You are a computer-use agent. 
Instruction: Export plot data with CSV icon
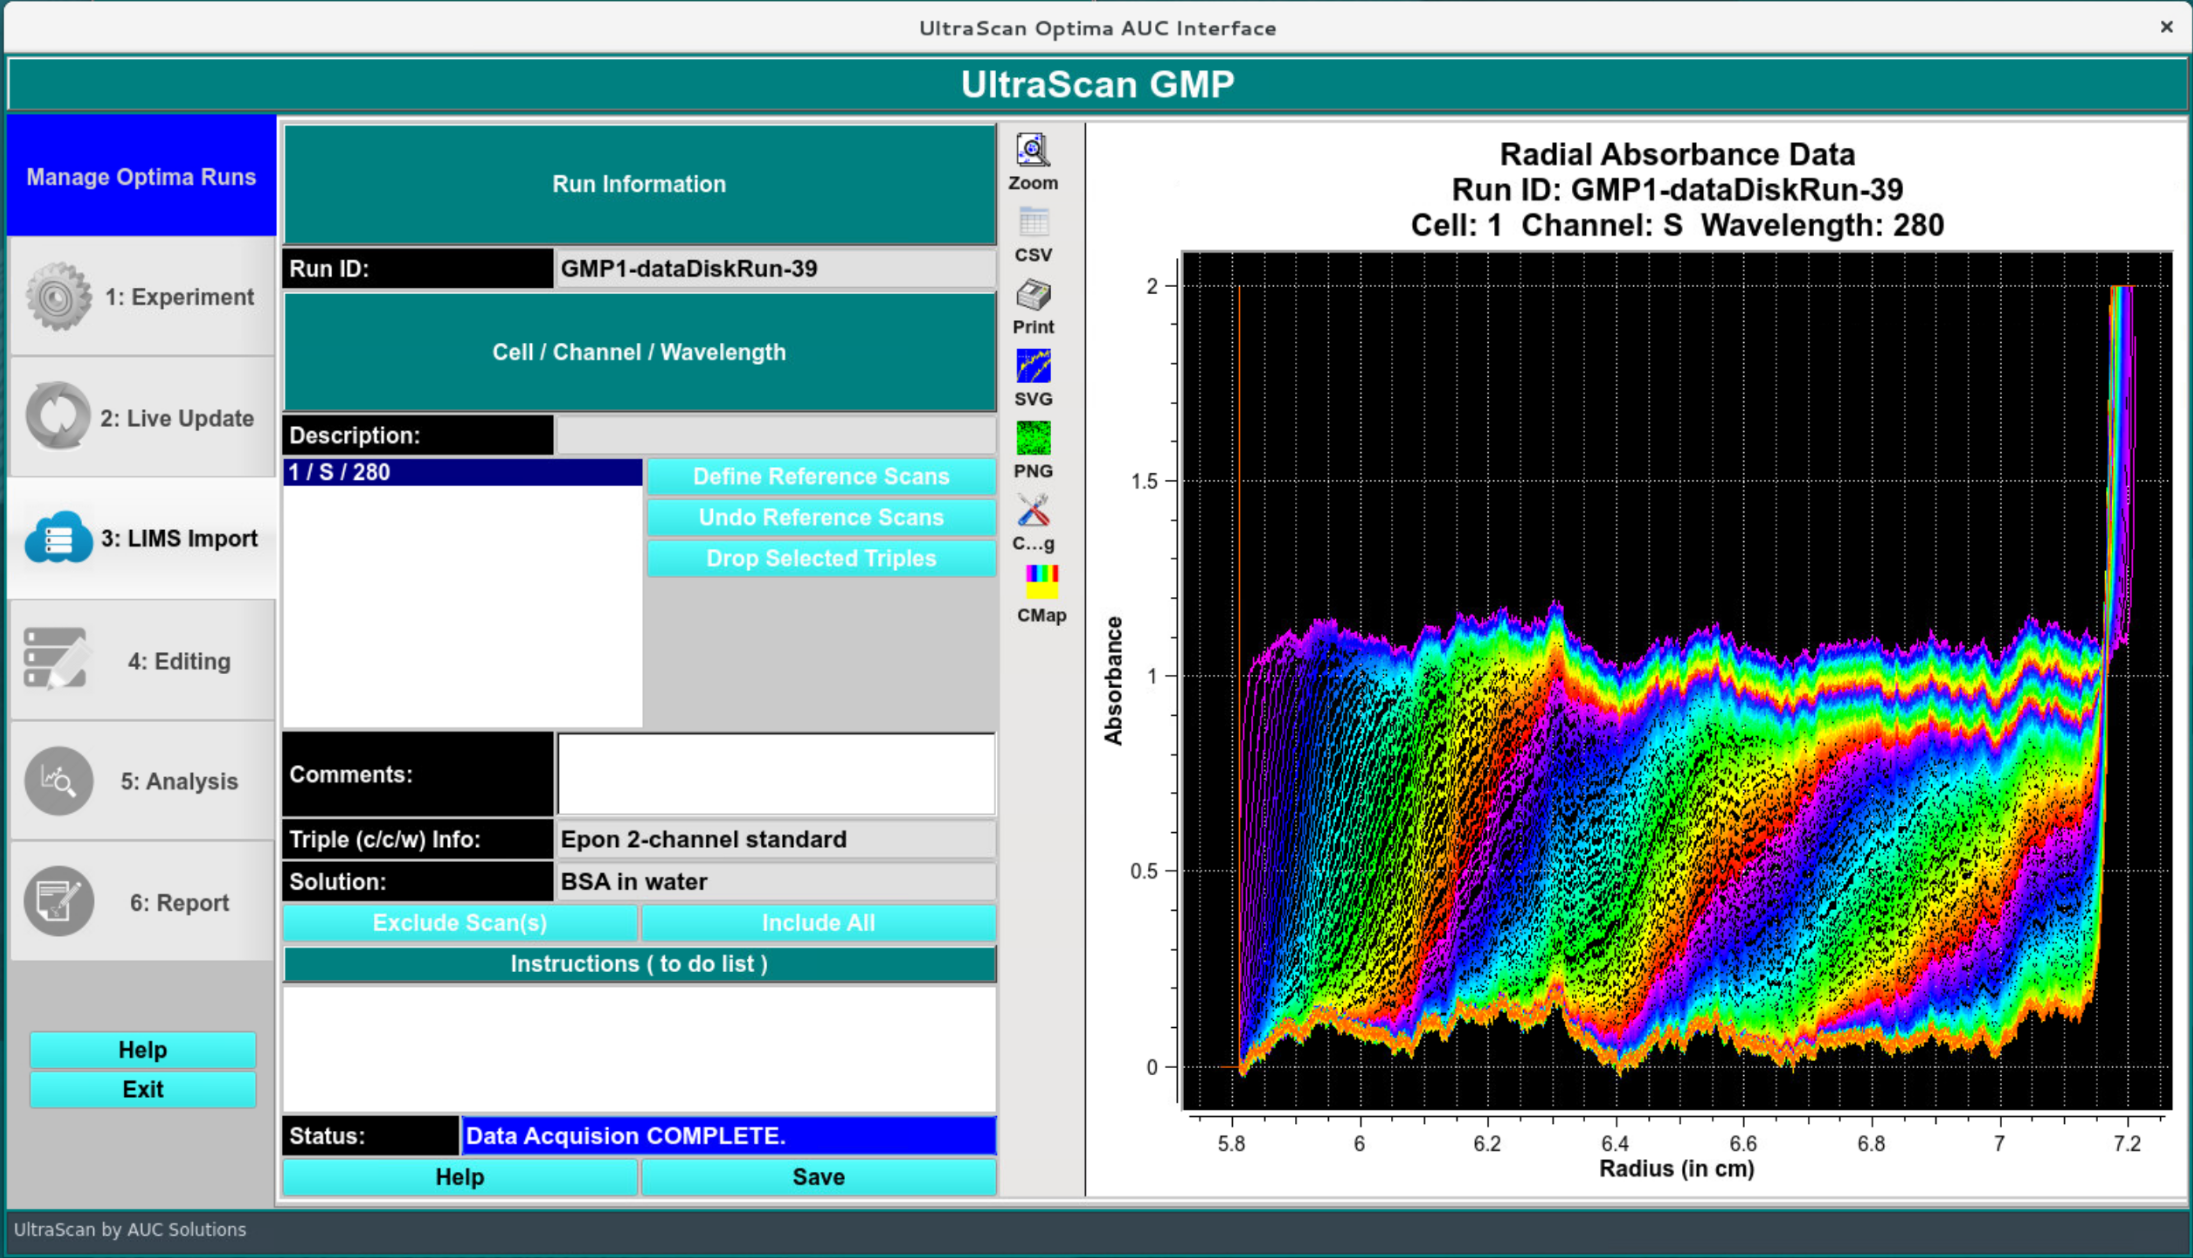point(1032,224)
